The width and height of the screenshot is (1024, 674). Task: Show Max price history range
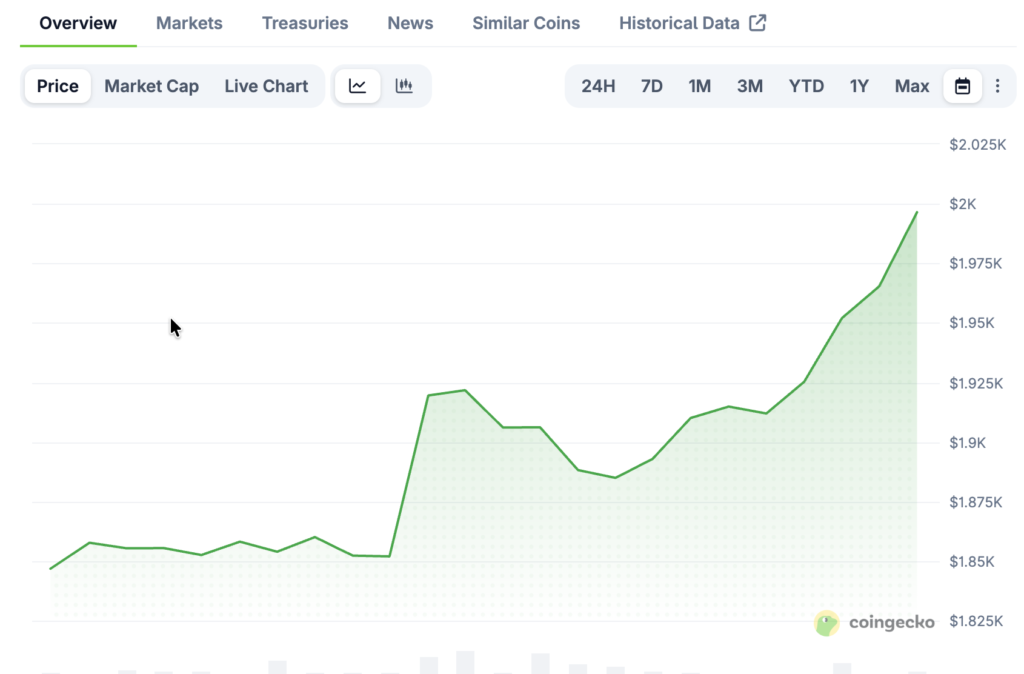tap(911, 86)
